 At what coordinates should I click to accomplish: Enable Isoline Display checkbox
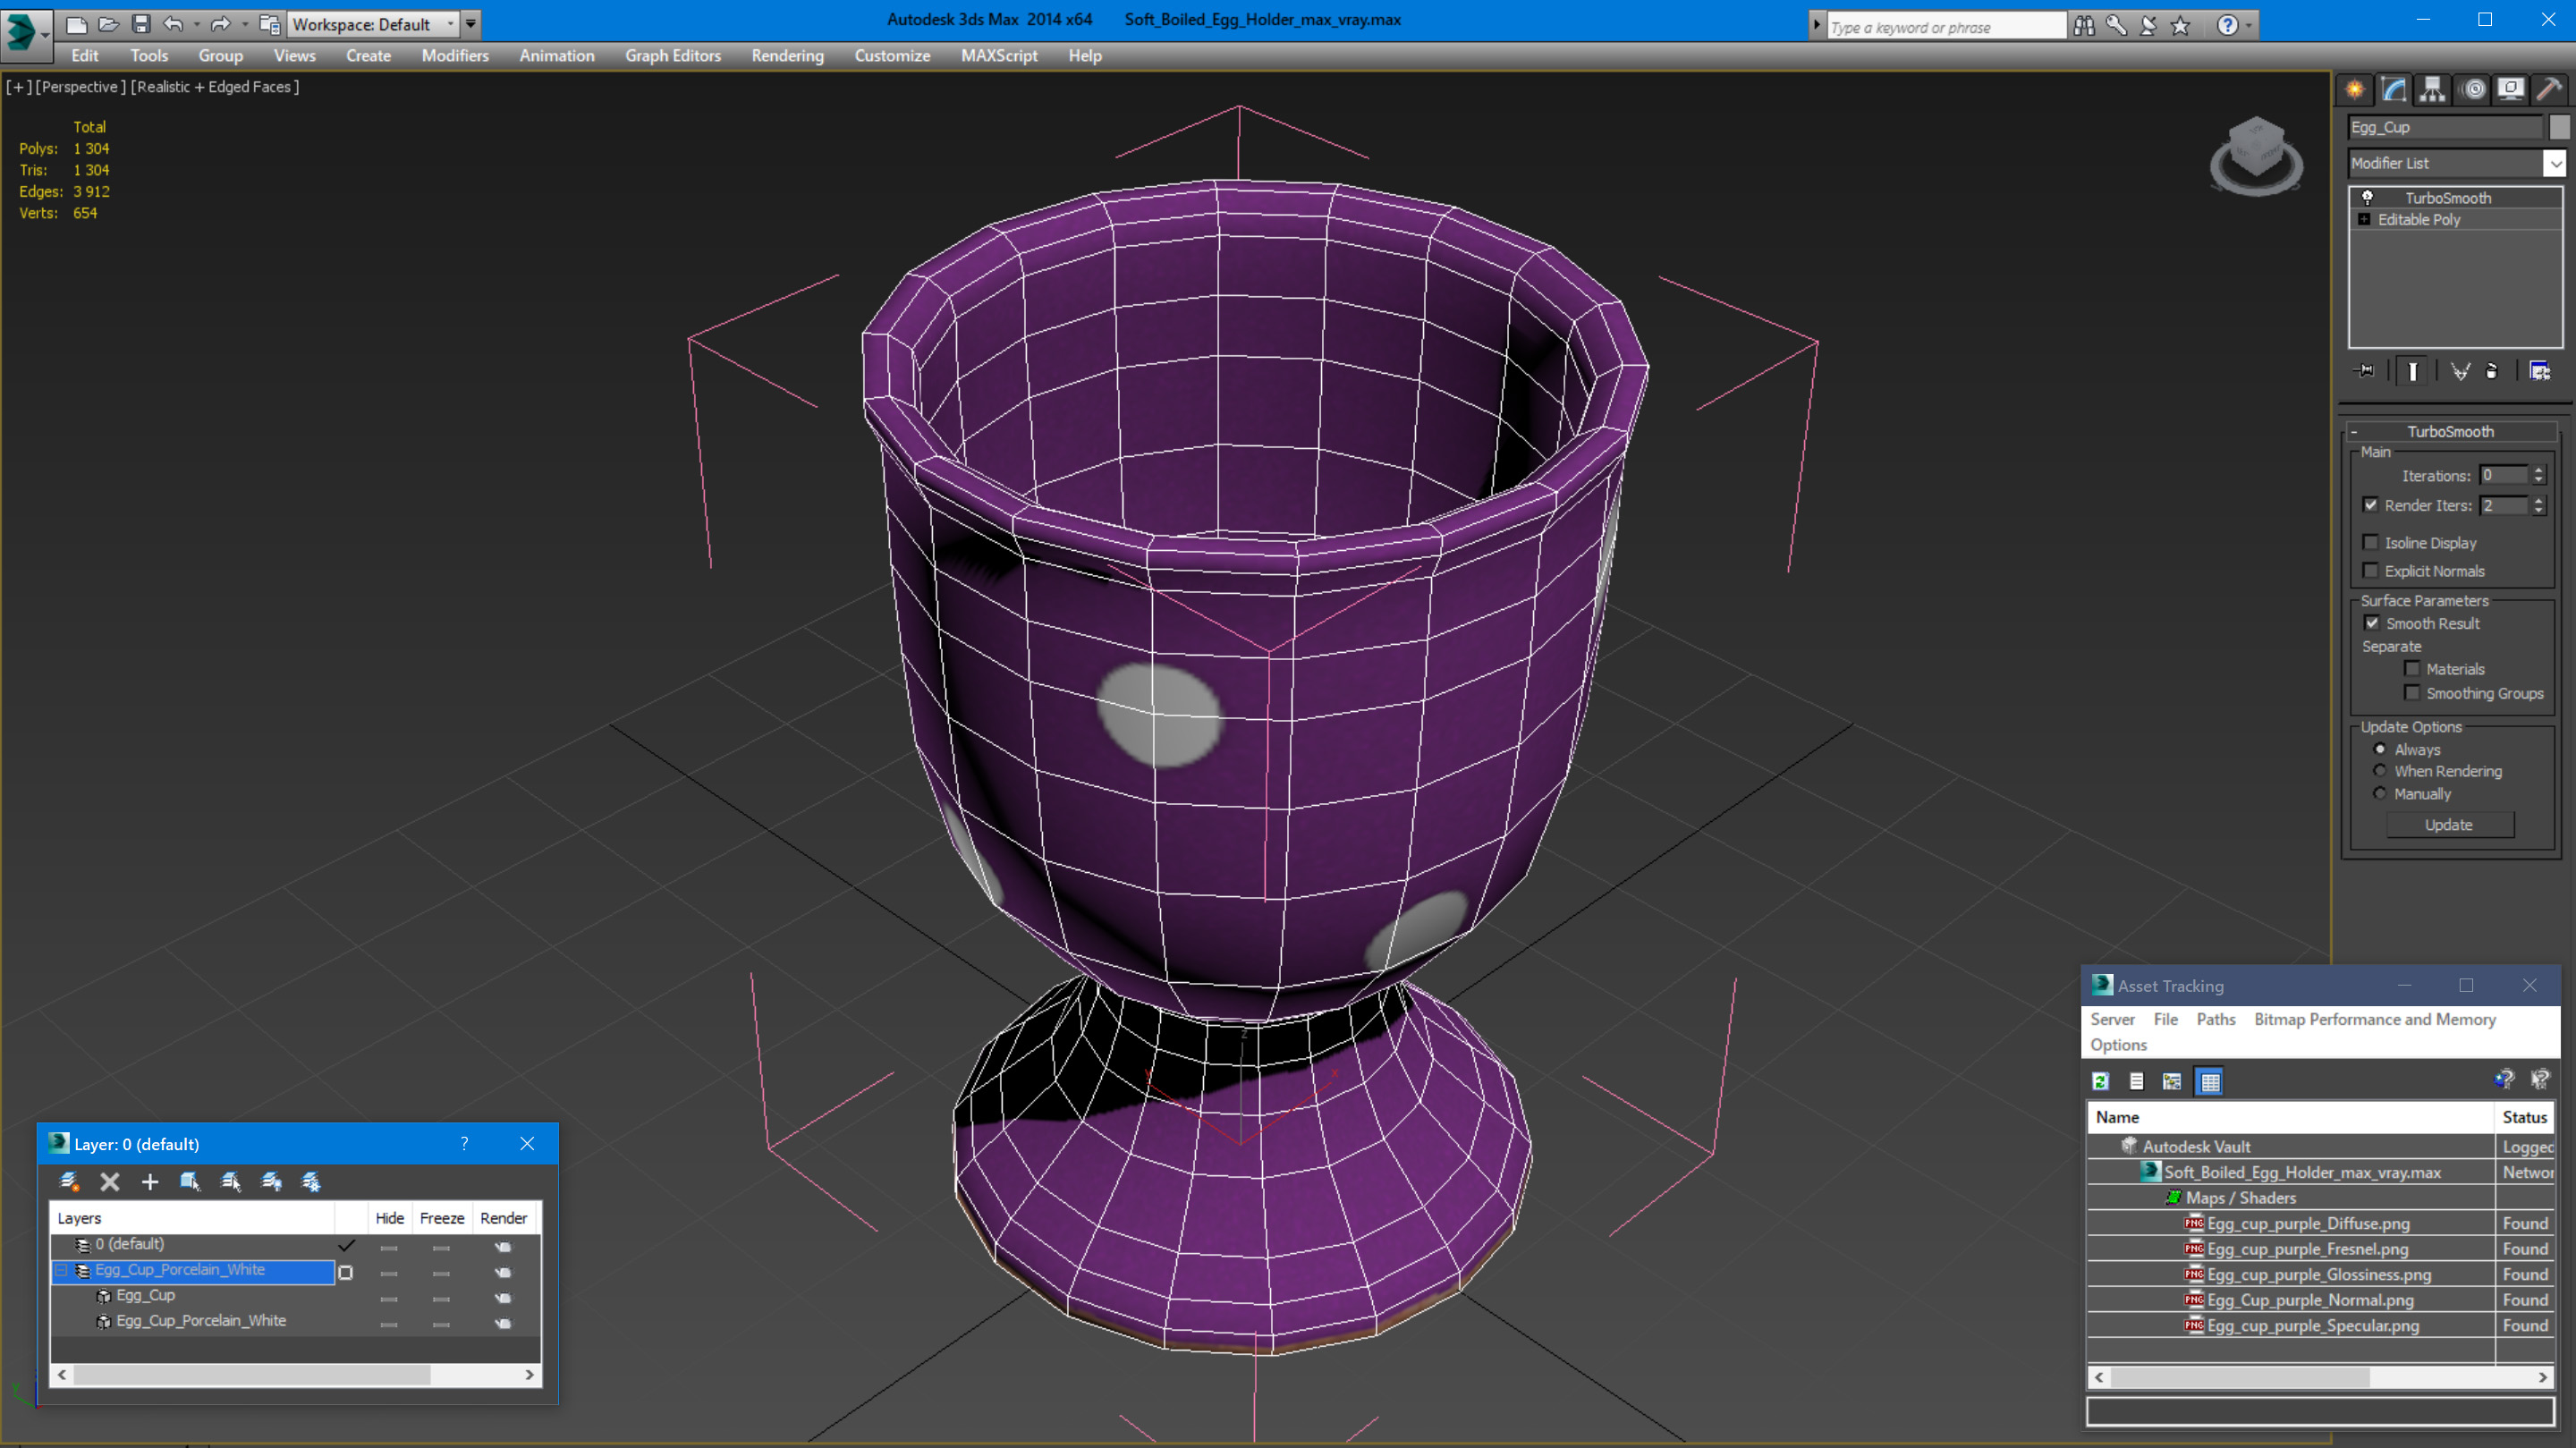(x=2370, y=542)
